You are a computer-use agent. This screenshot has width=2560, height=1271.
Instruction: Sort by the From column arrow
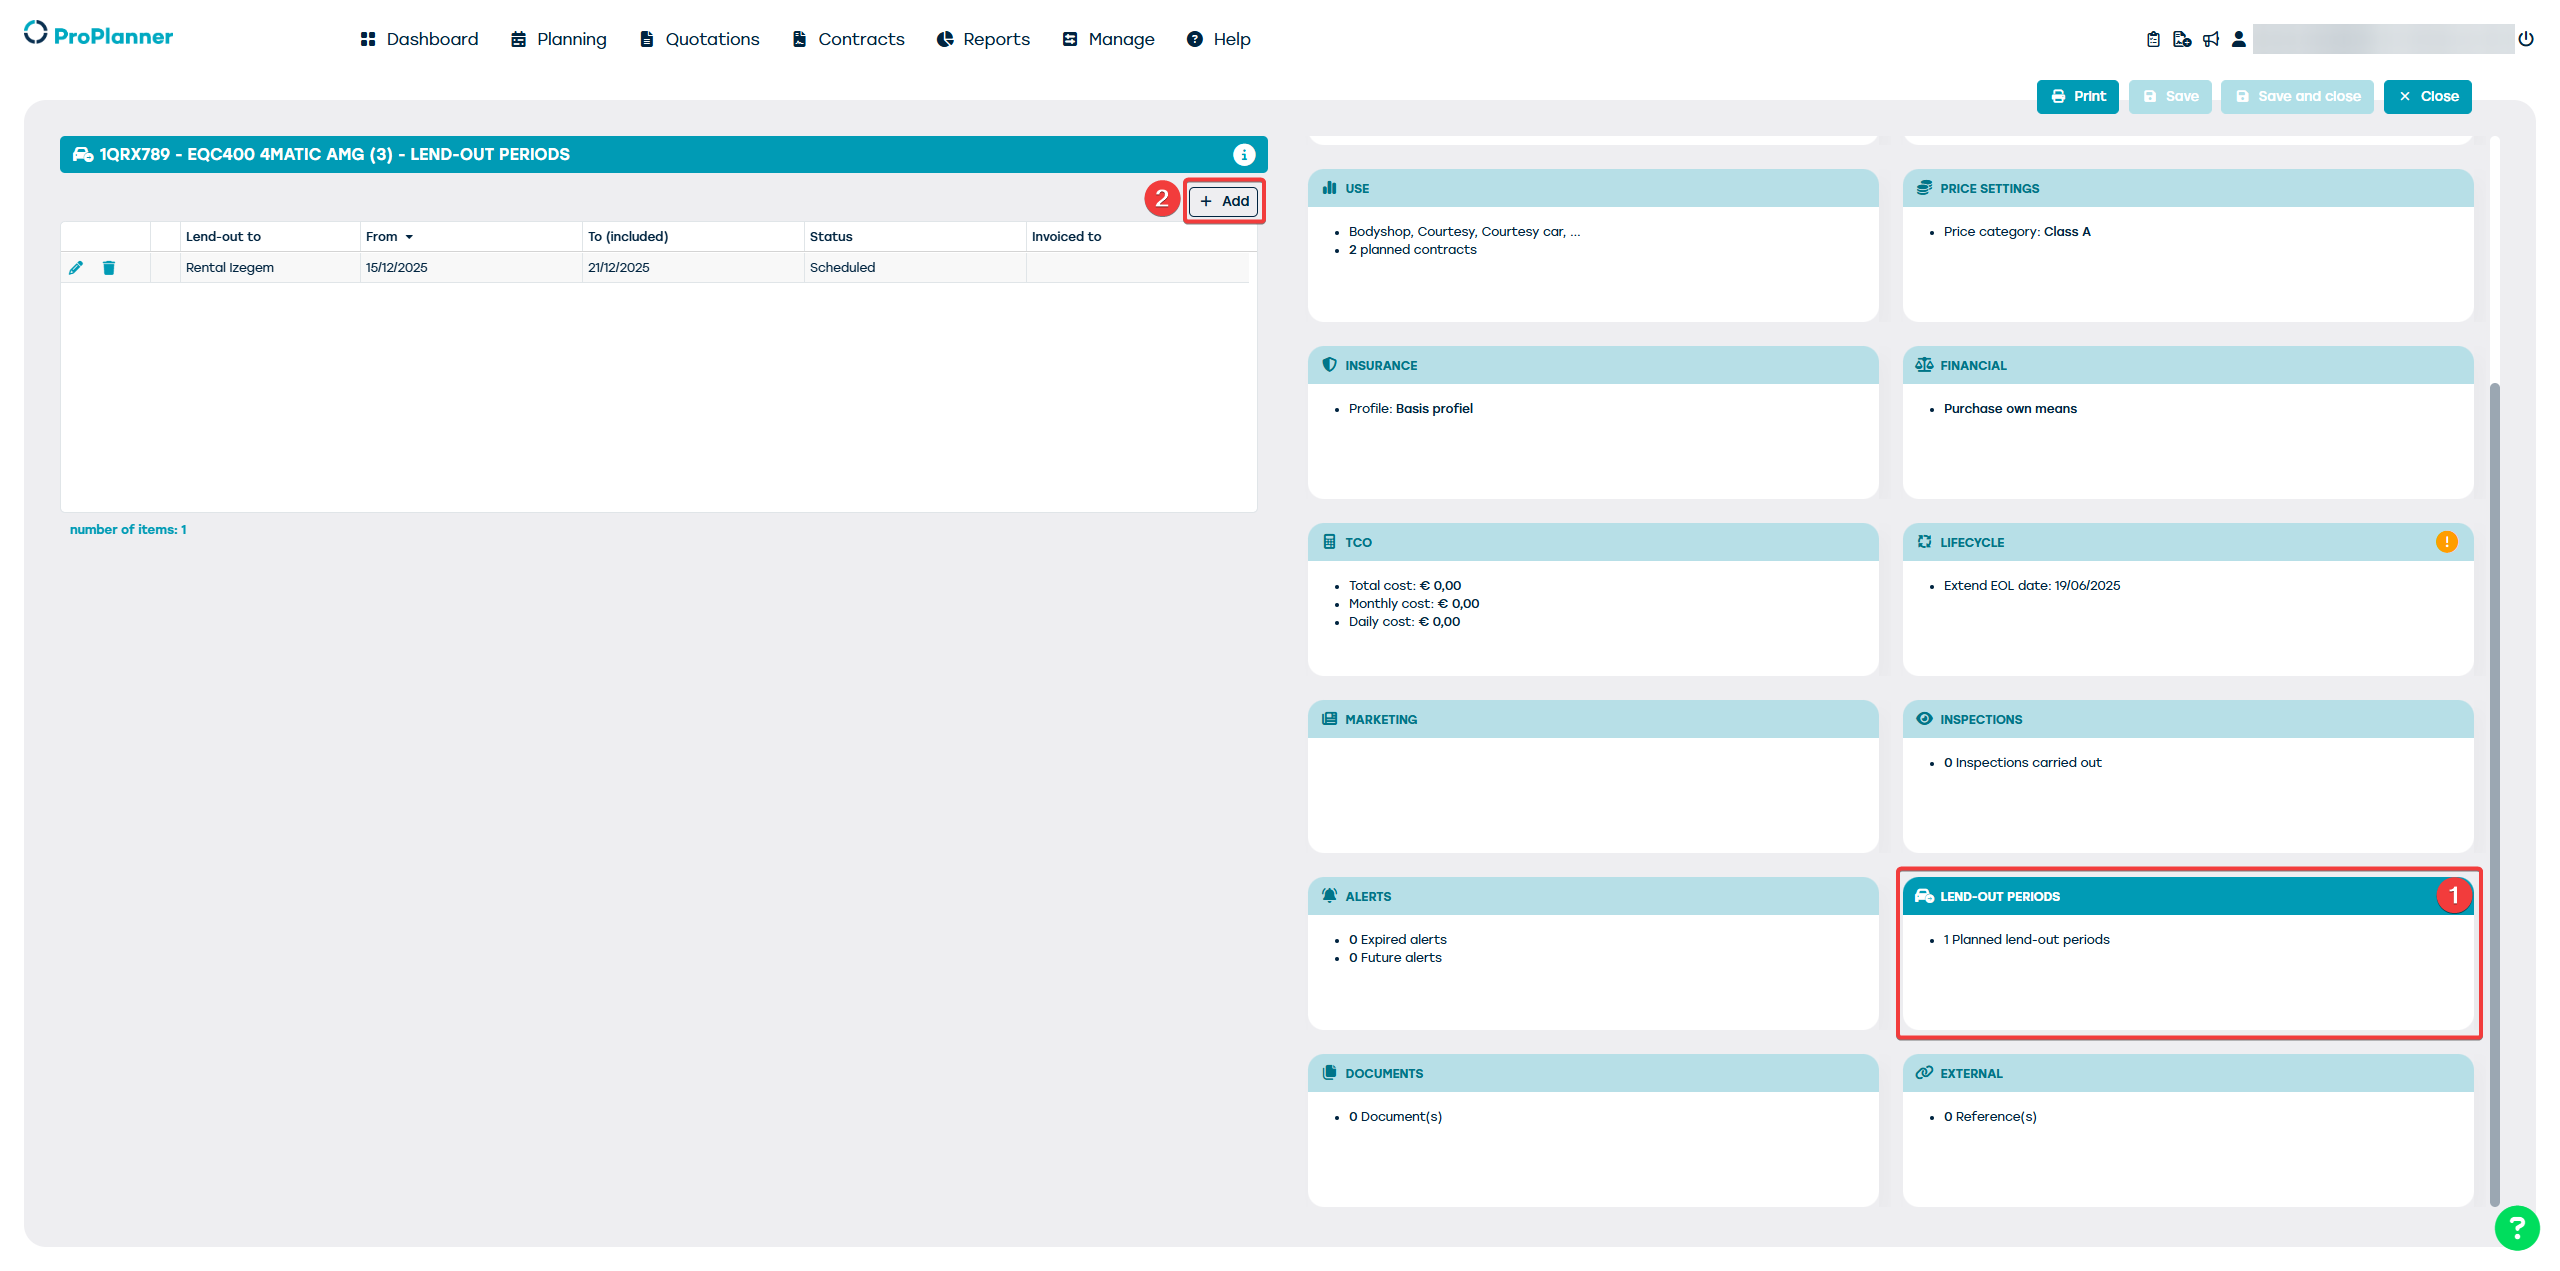[409, 237]
